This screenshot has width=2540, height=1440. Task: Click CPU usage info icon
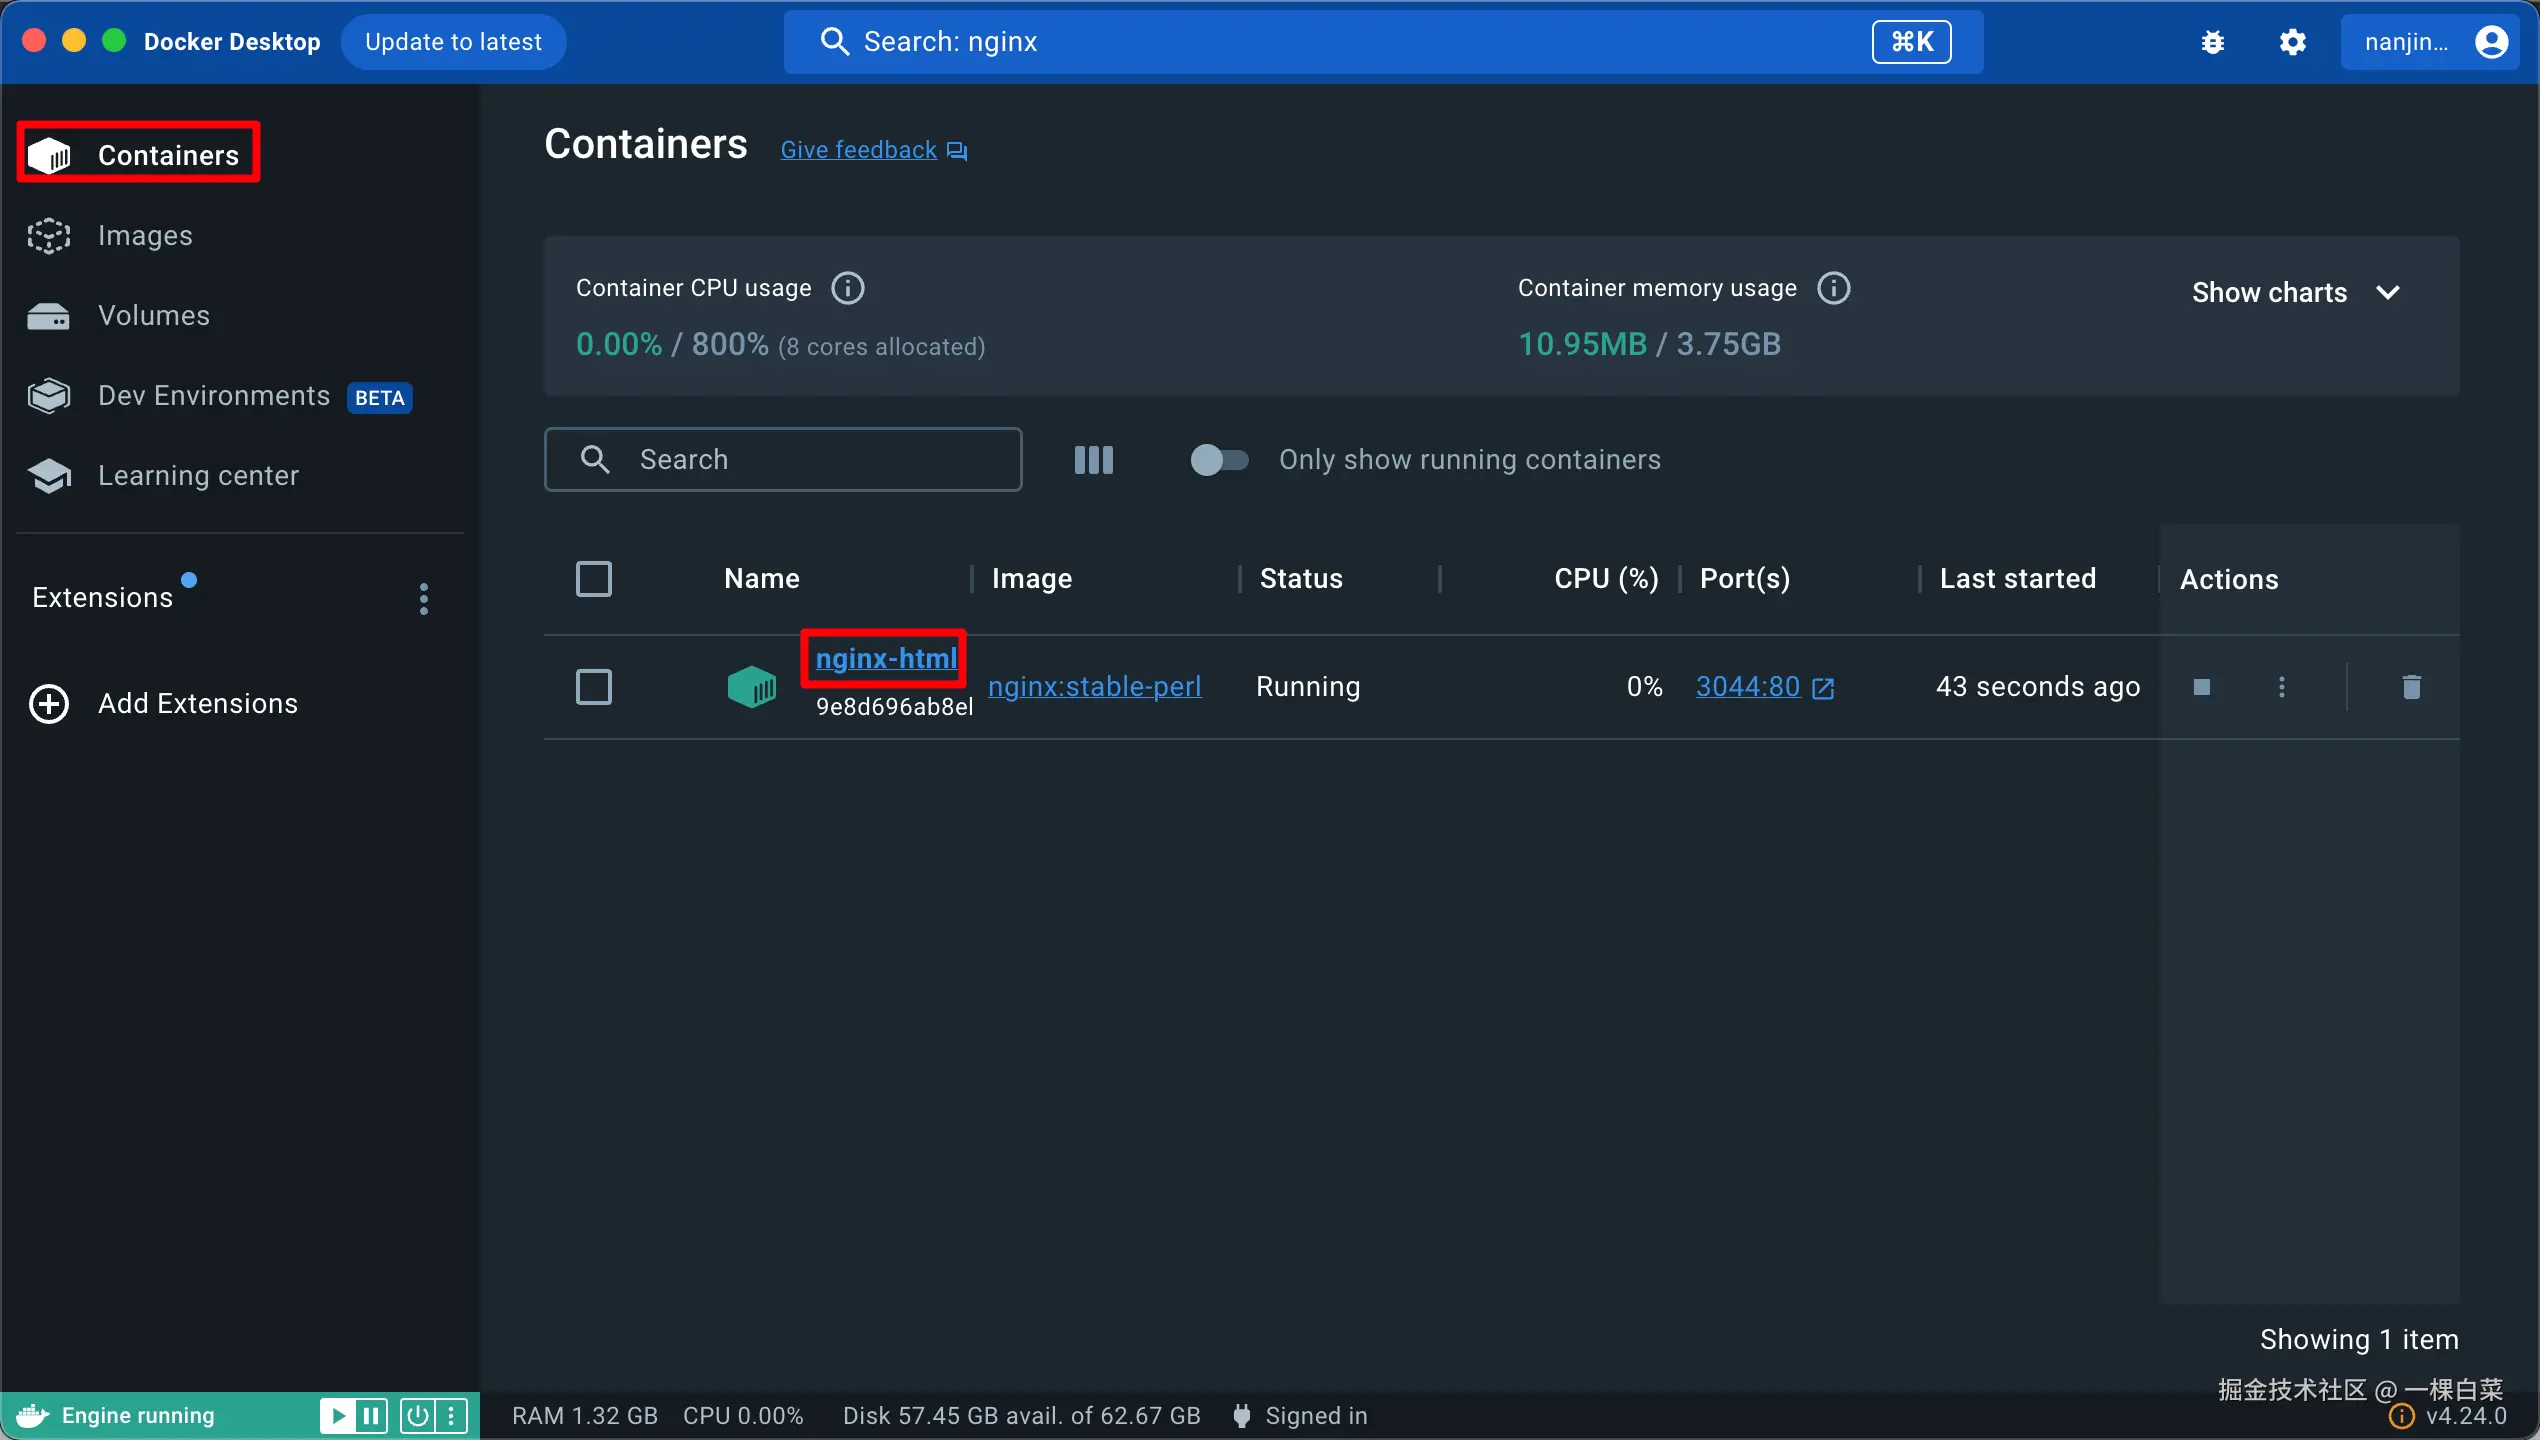point(848,288)
